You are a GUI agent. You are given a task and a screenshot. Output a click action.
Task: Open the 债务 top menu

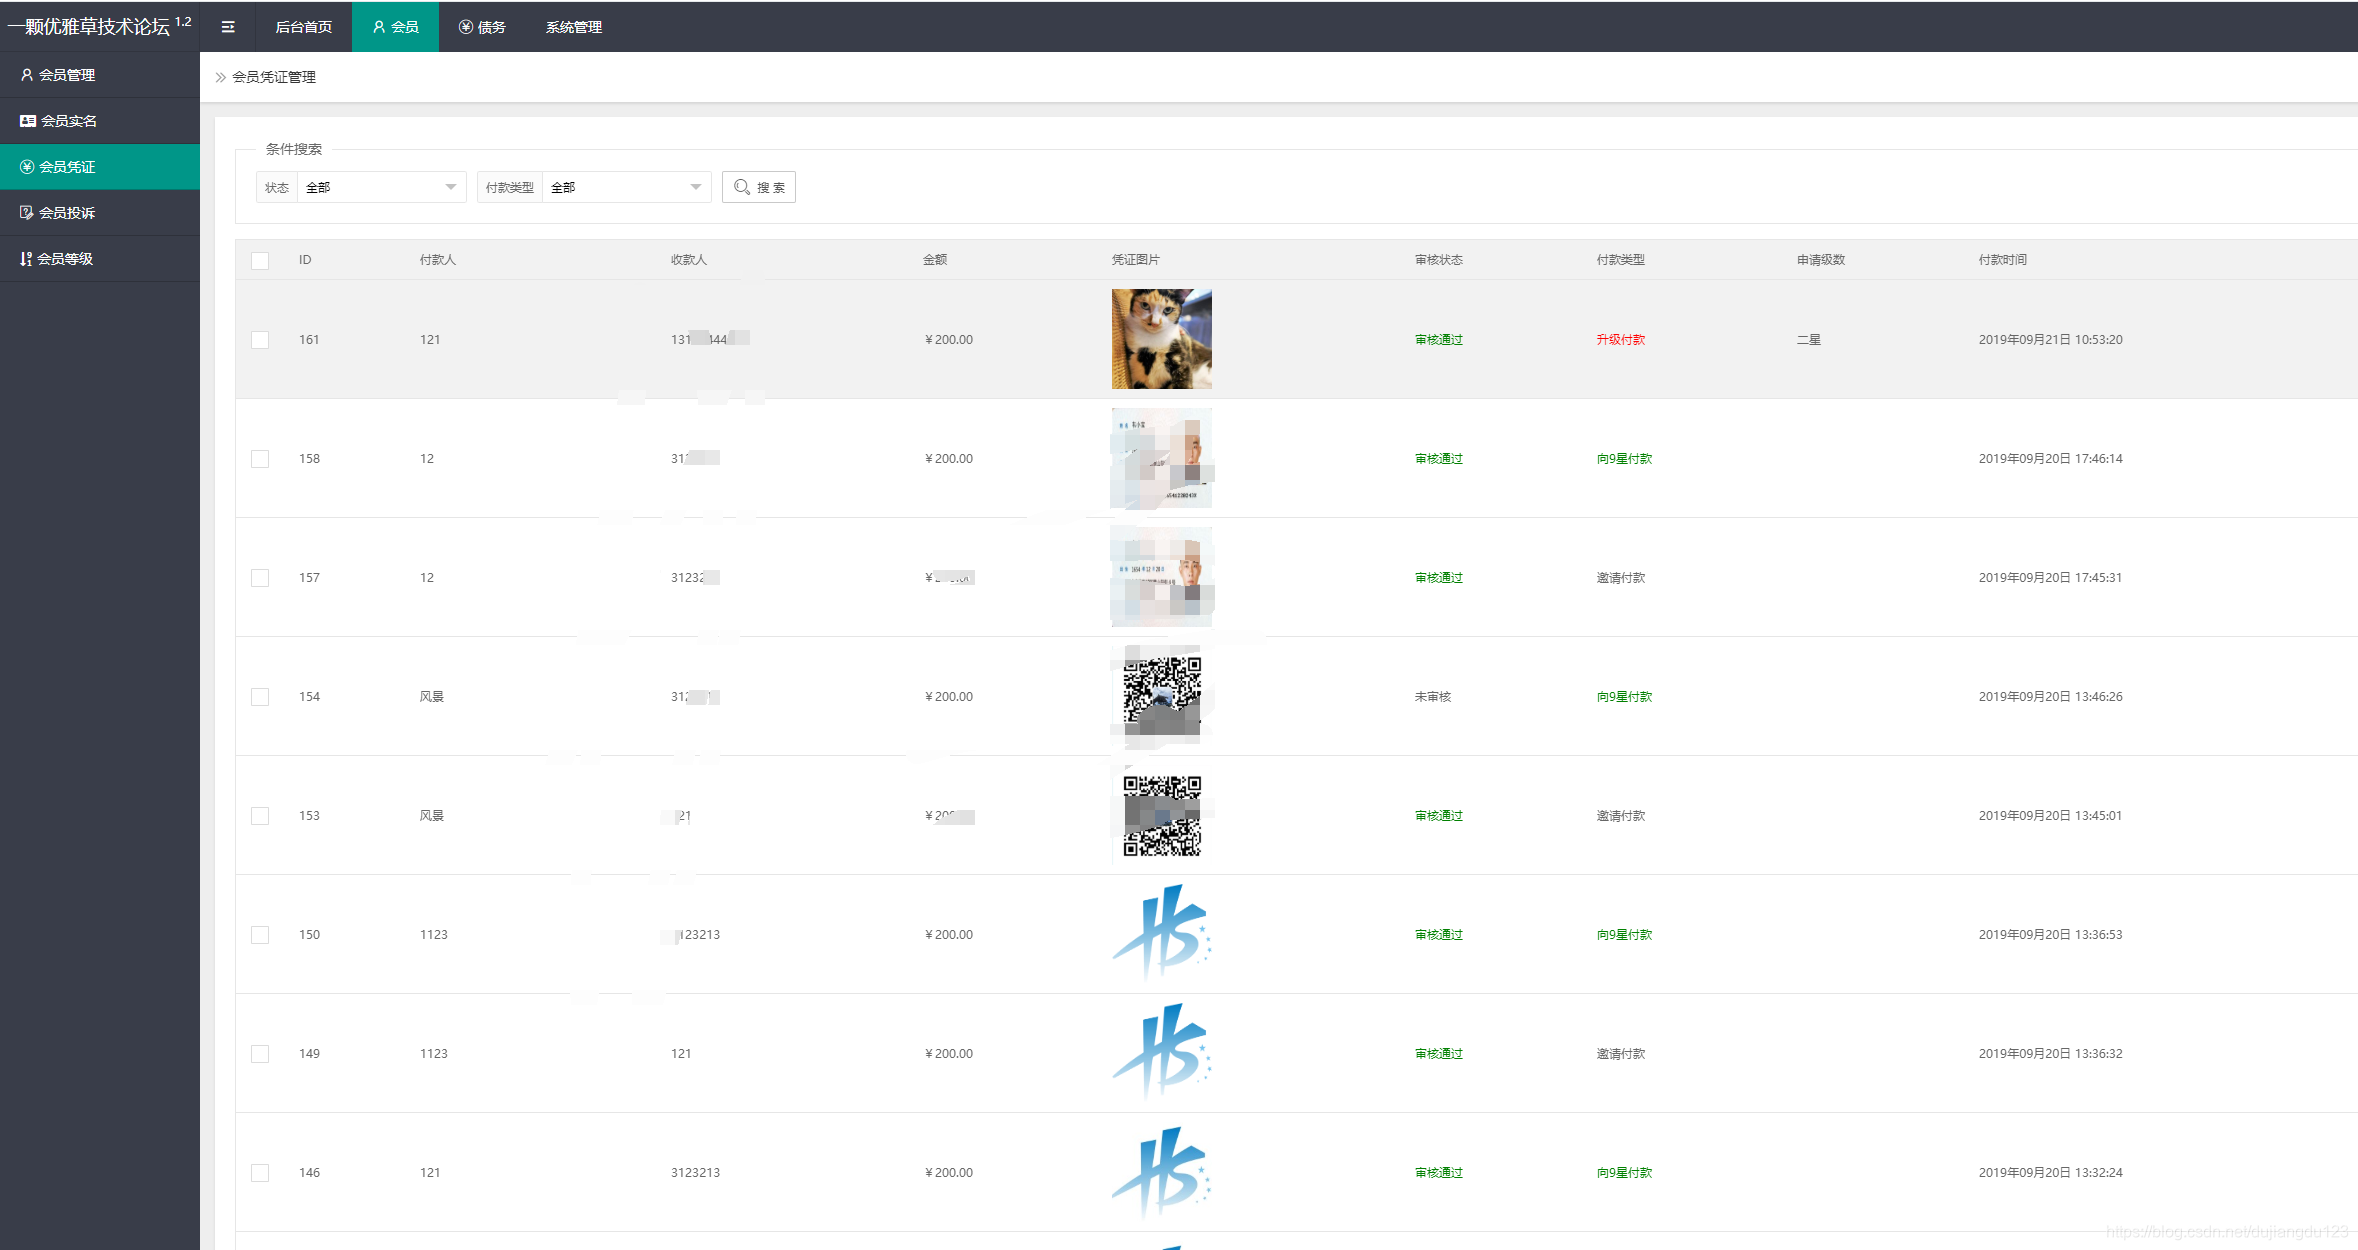pyautogui.click(x=482, y=27)
